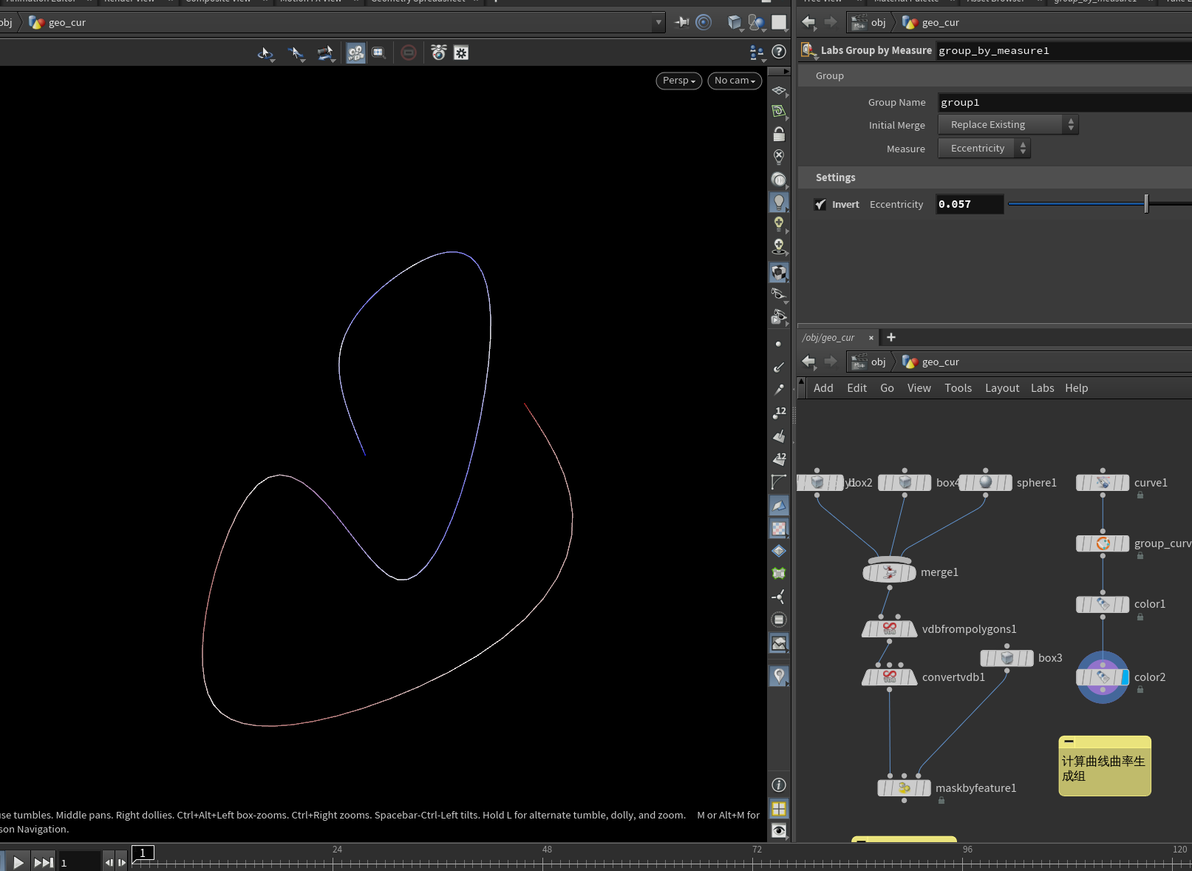1192x871 pixels.
Task: Toggle the visibility eye icon in display toolbar
Action: (779, 830)
